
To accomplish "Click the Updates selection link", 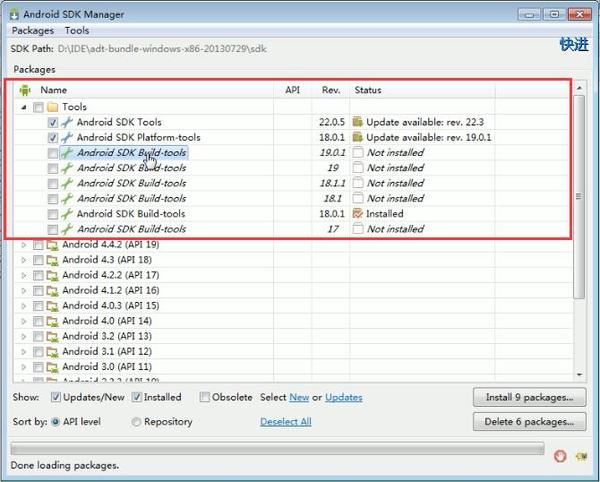I will coord(344,397).
